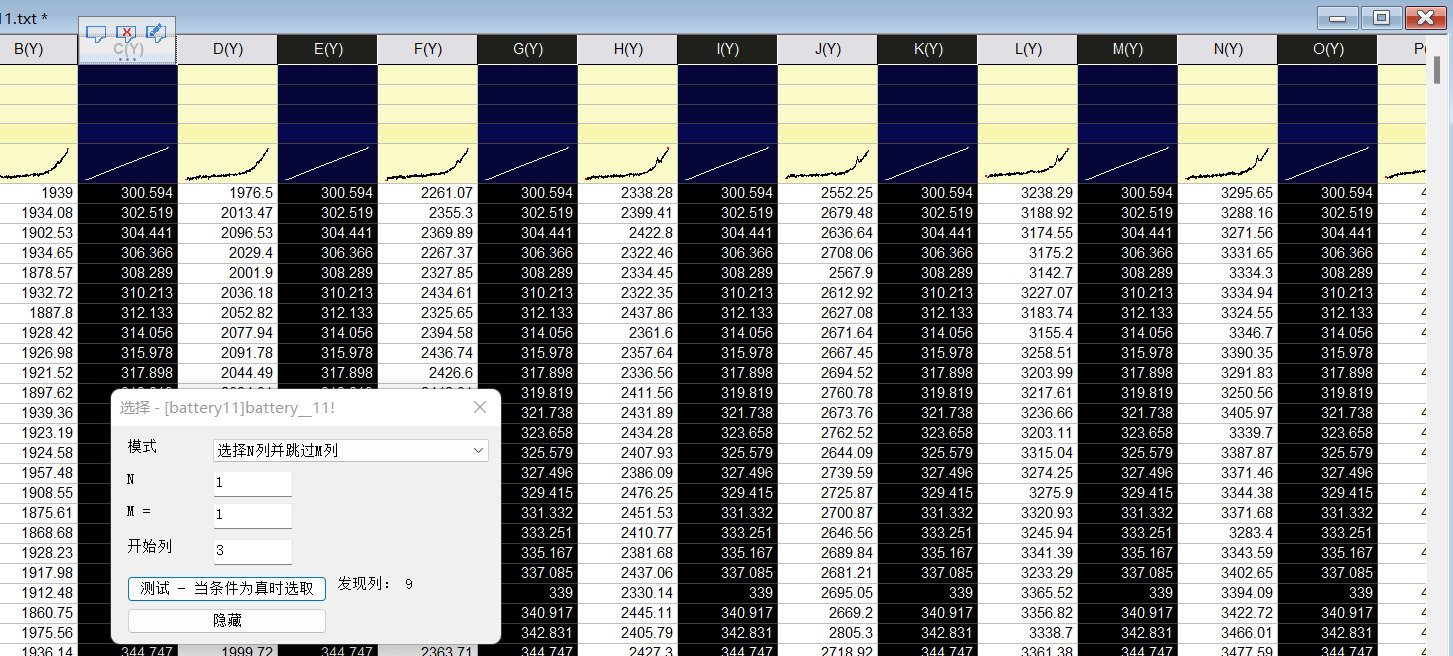Click the edit comment pencil icon
The height and width of the screenshot is (656, 1453).
[156, 33]
